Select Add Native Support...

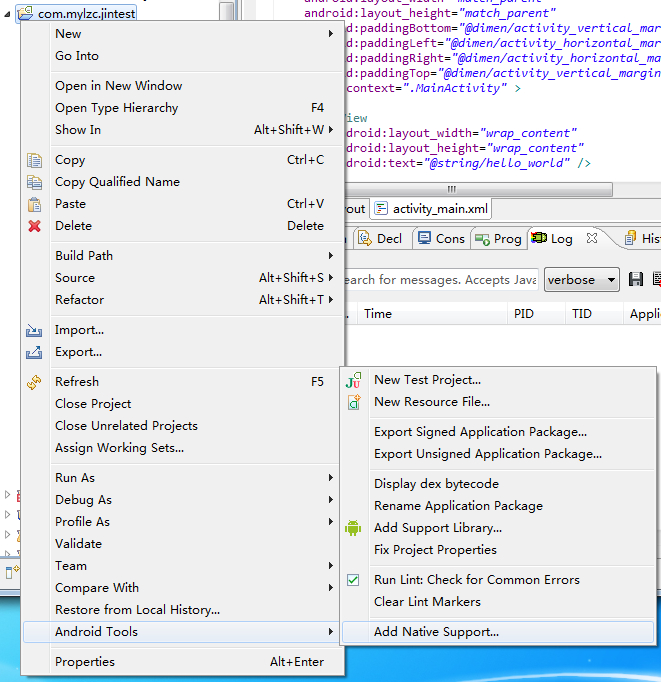[x=498, y=632]
